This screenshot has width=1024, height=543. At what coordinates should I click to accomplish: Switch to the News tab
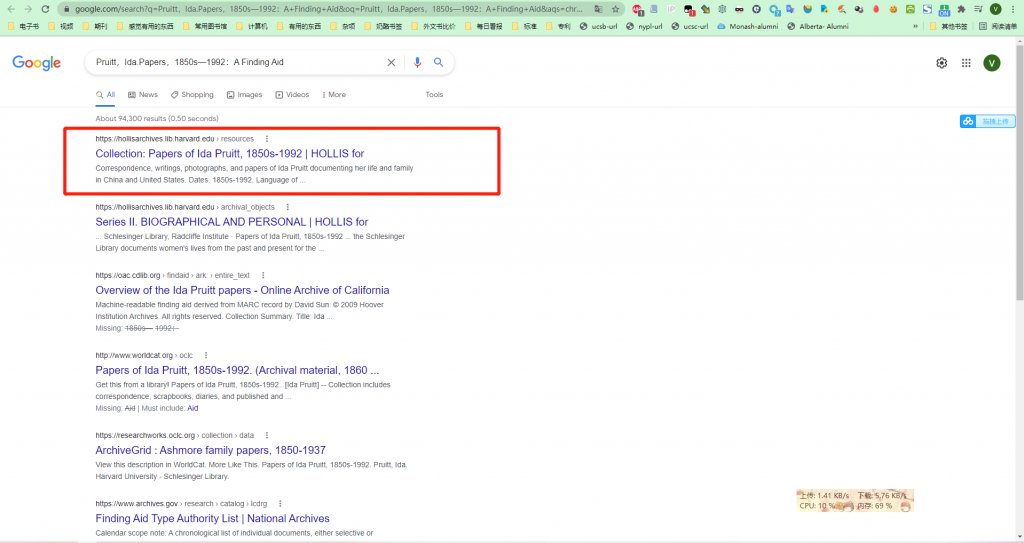(x=143, y=95)
